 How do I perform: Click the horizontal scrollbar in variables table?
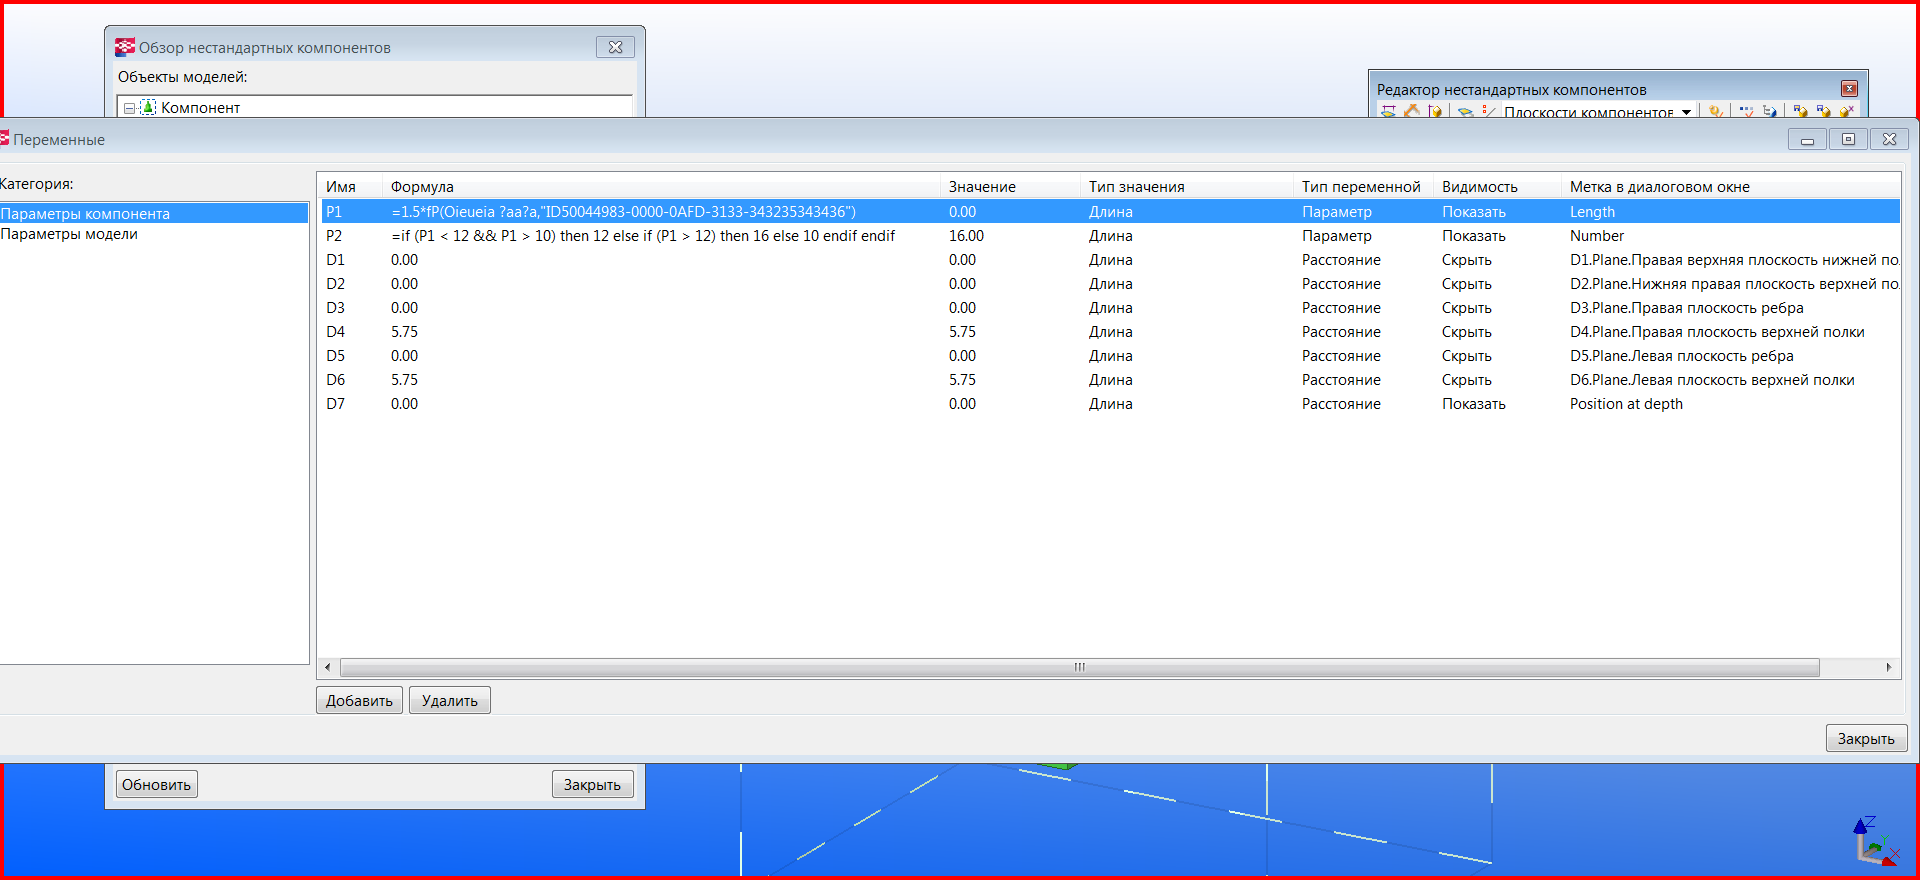pyautogui.click(x=1079, y=667)
